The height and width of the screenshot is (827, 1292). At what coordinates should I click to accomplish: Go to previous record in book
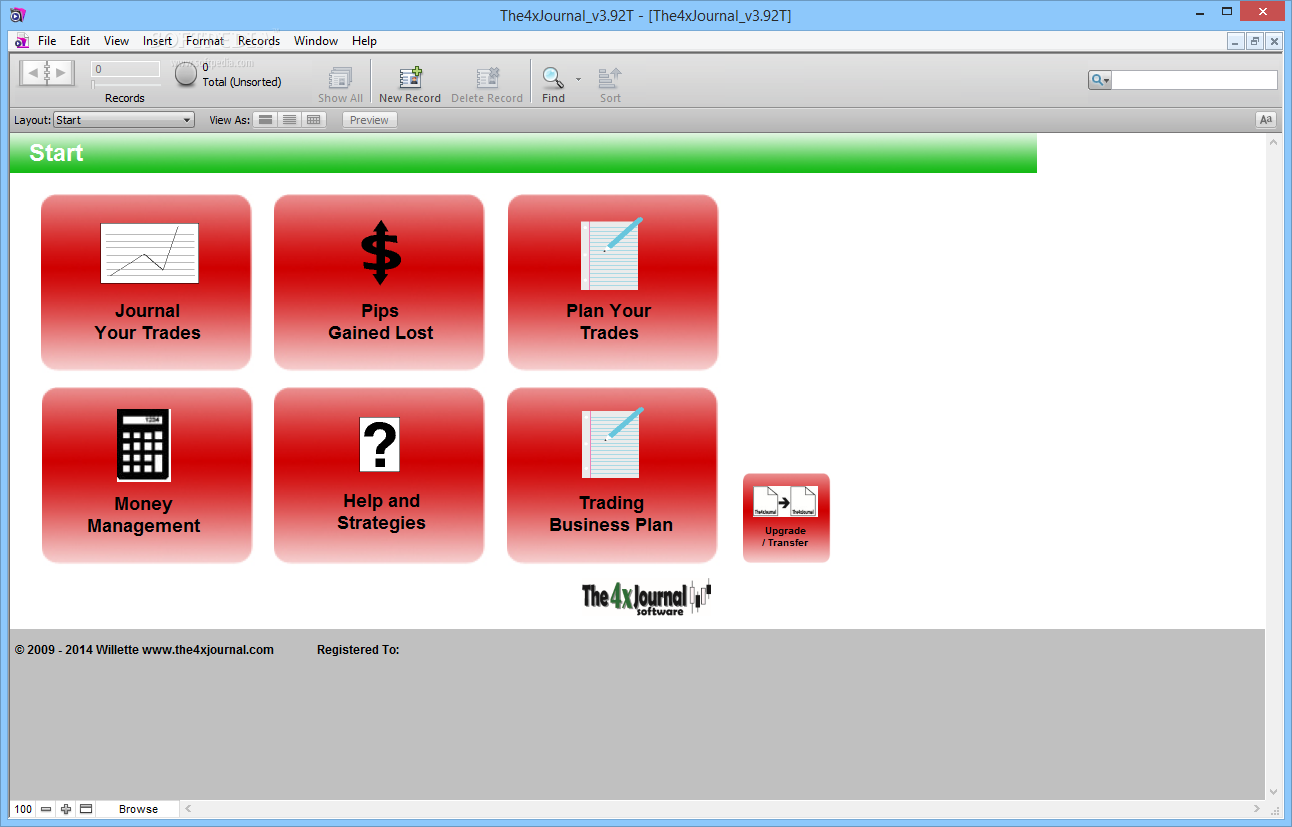pyautogui.click(x=33, y=72)
